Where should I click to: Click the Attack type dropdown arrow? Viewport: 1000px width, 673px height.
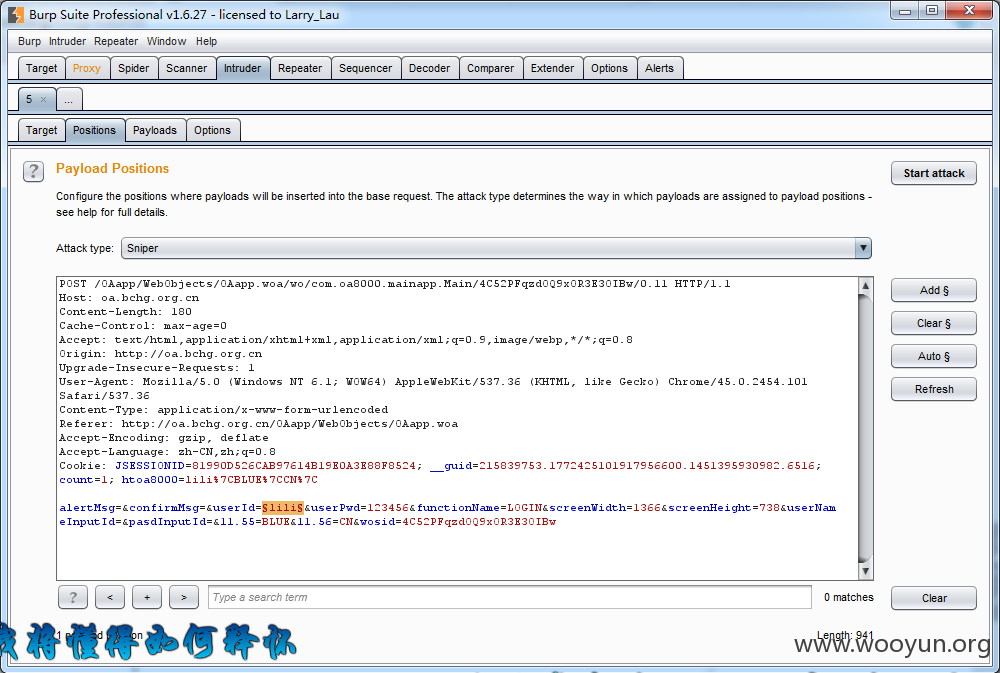pyautogui.click(x=863, y=248)
